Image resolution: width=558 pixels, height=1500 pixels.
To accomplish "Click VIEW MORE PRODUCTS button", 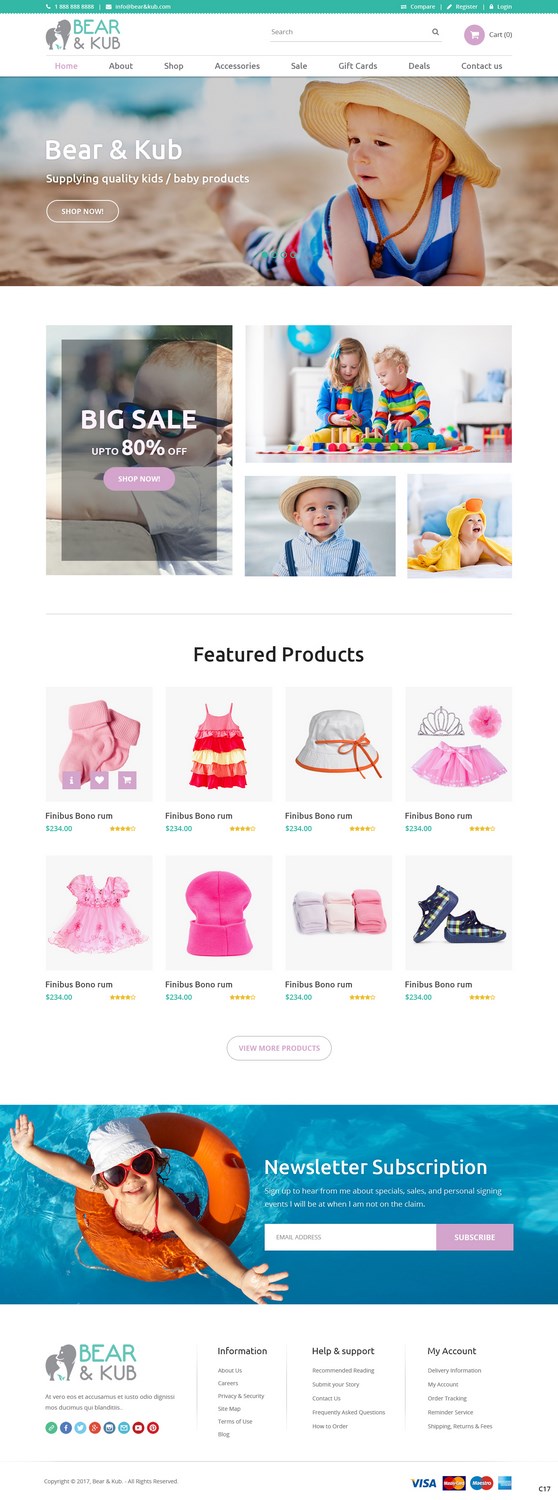I will [279, 1048].
